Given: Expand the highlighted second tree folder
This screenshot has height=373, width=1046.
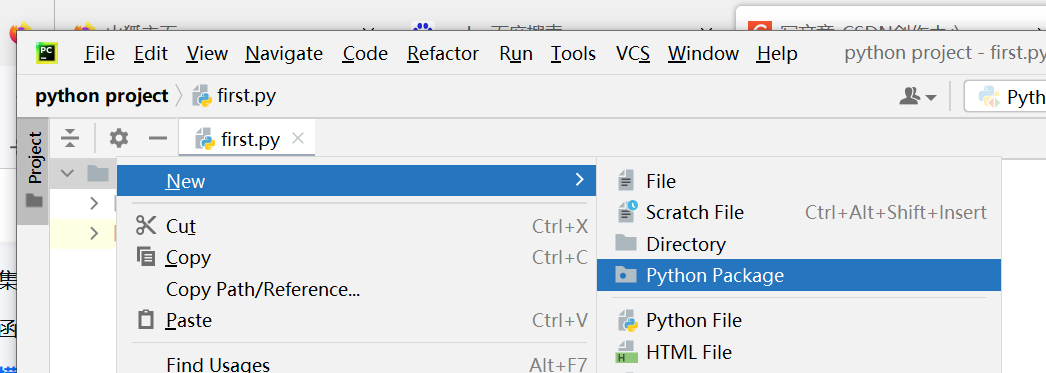Looking at the screenshot, I should (x=94, y=233).
